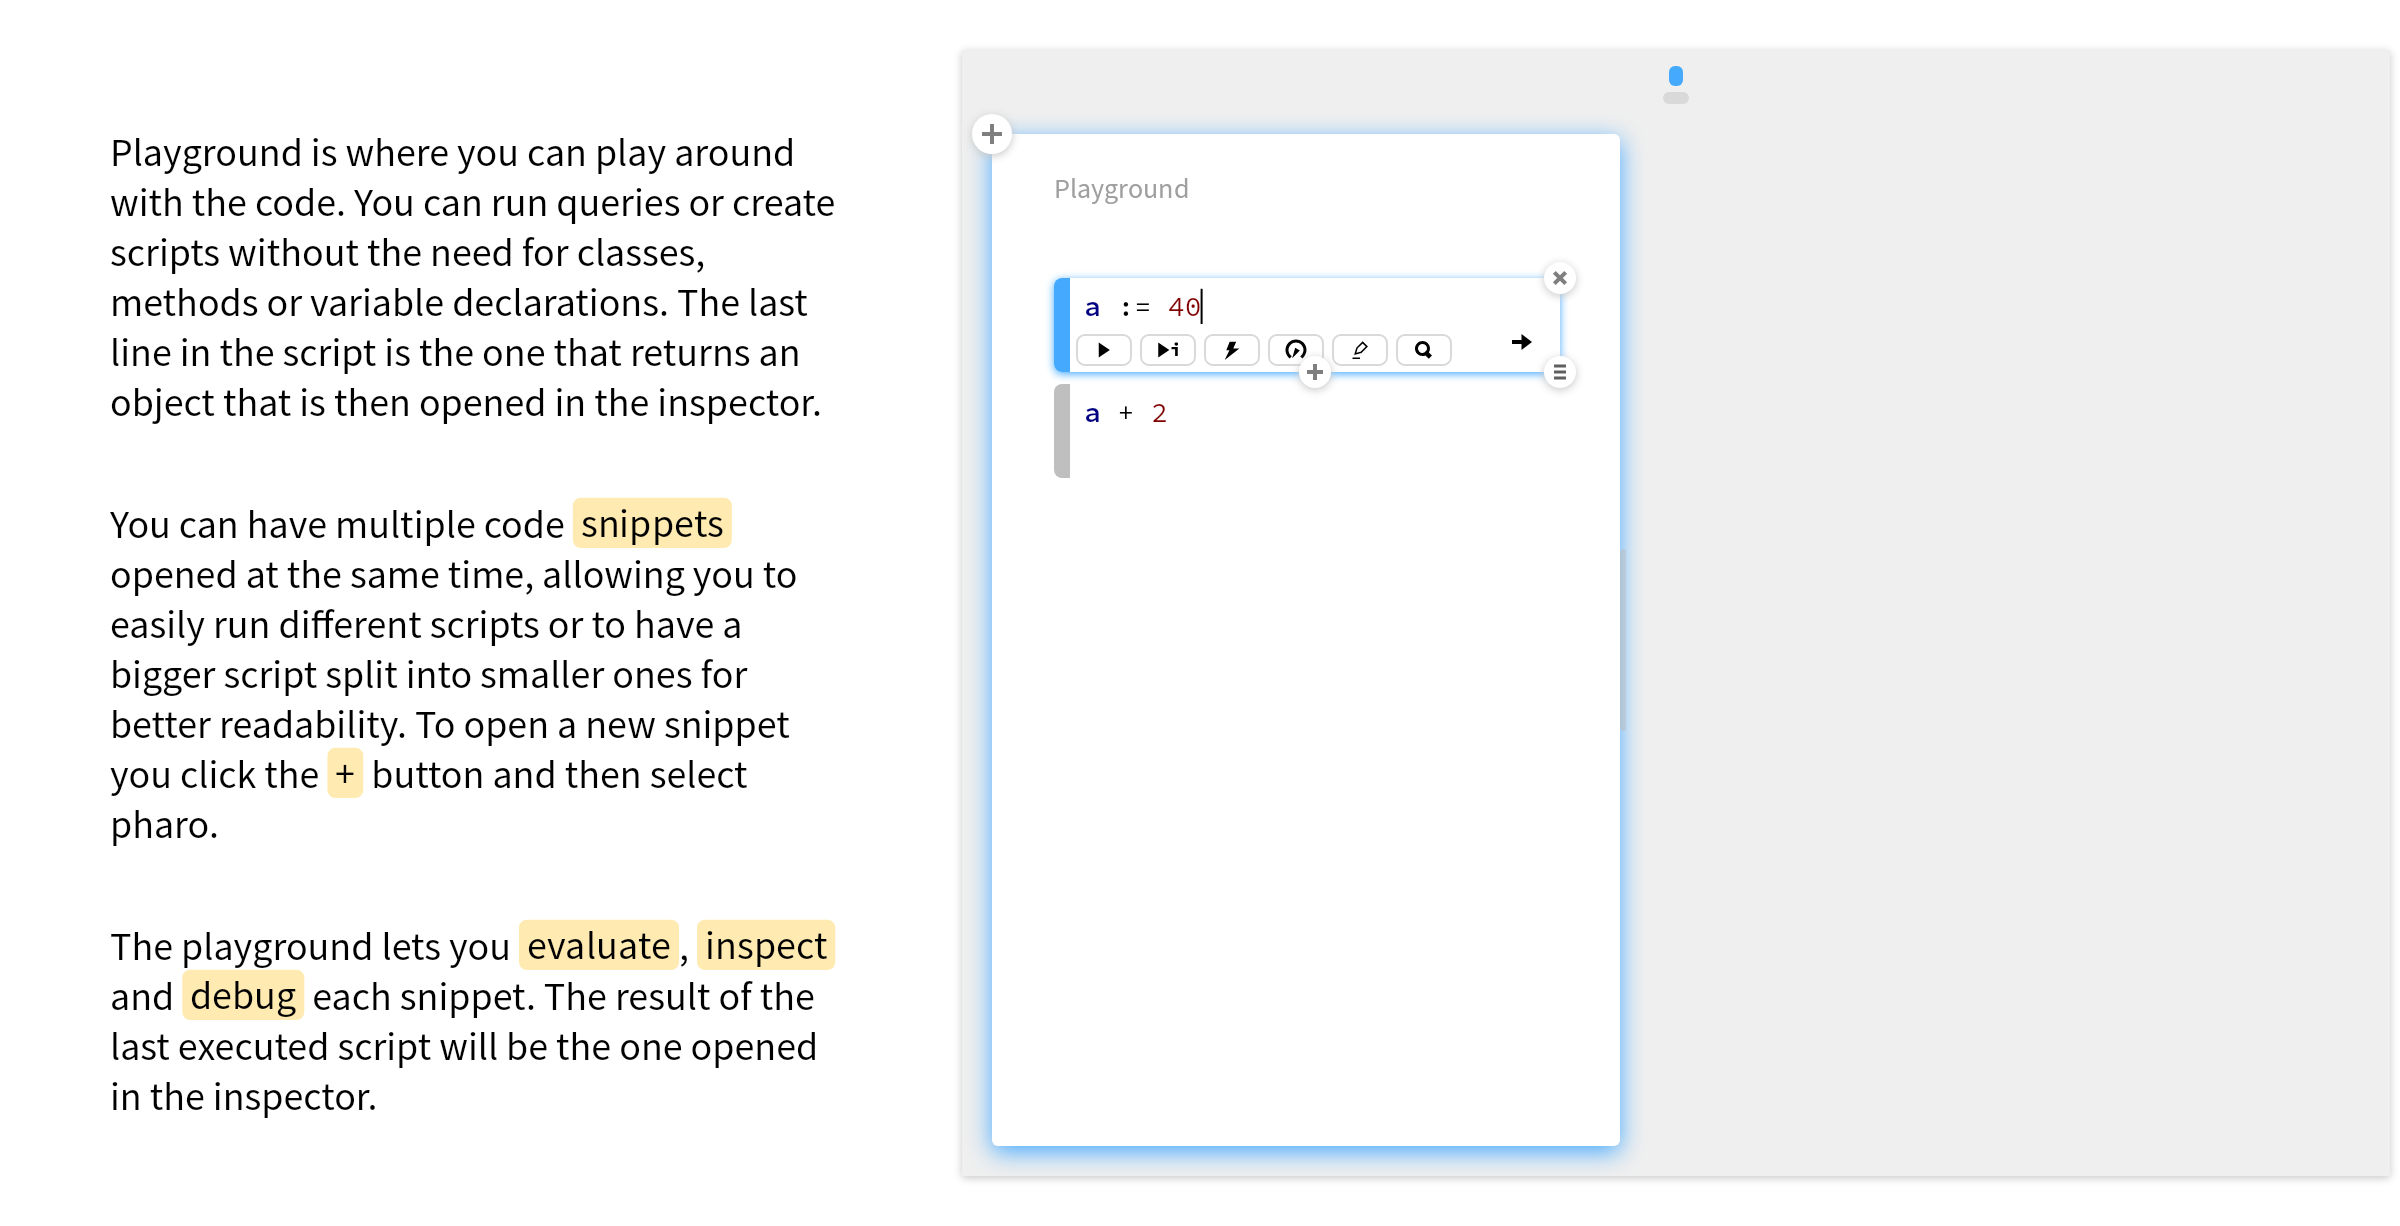2400x1226 pixels.
Task: Click the highlighted word 'snippets'
Action: click(652, 524)
